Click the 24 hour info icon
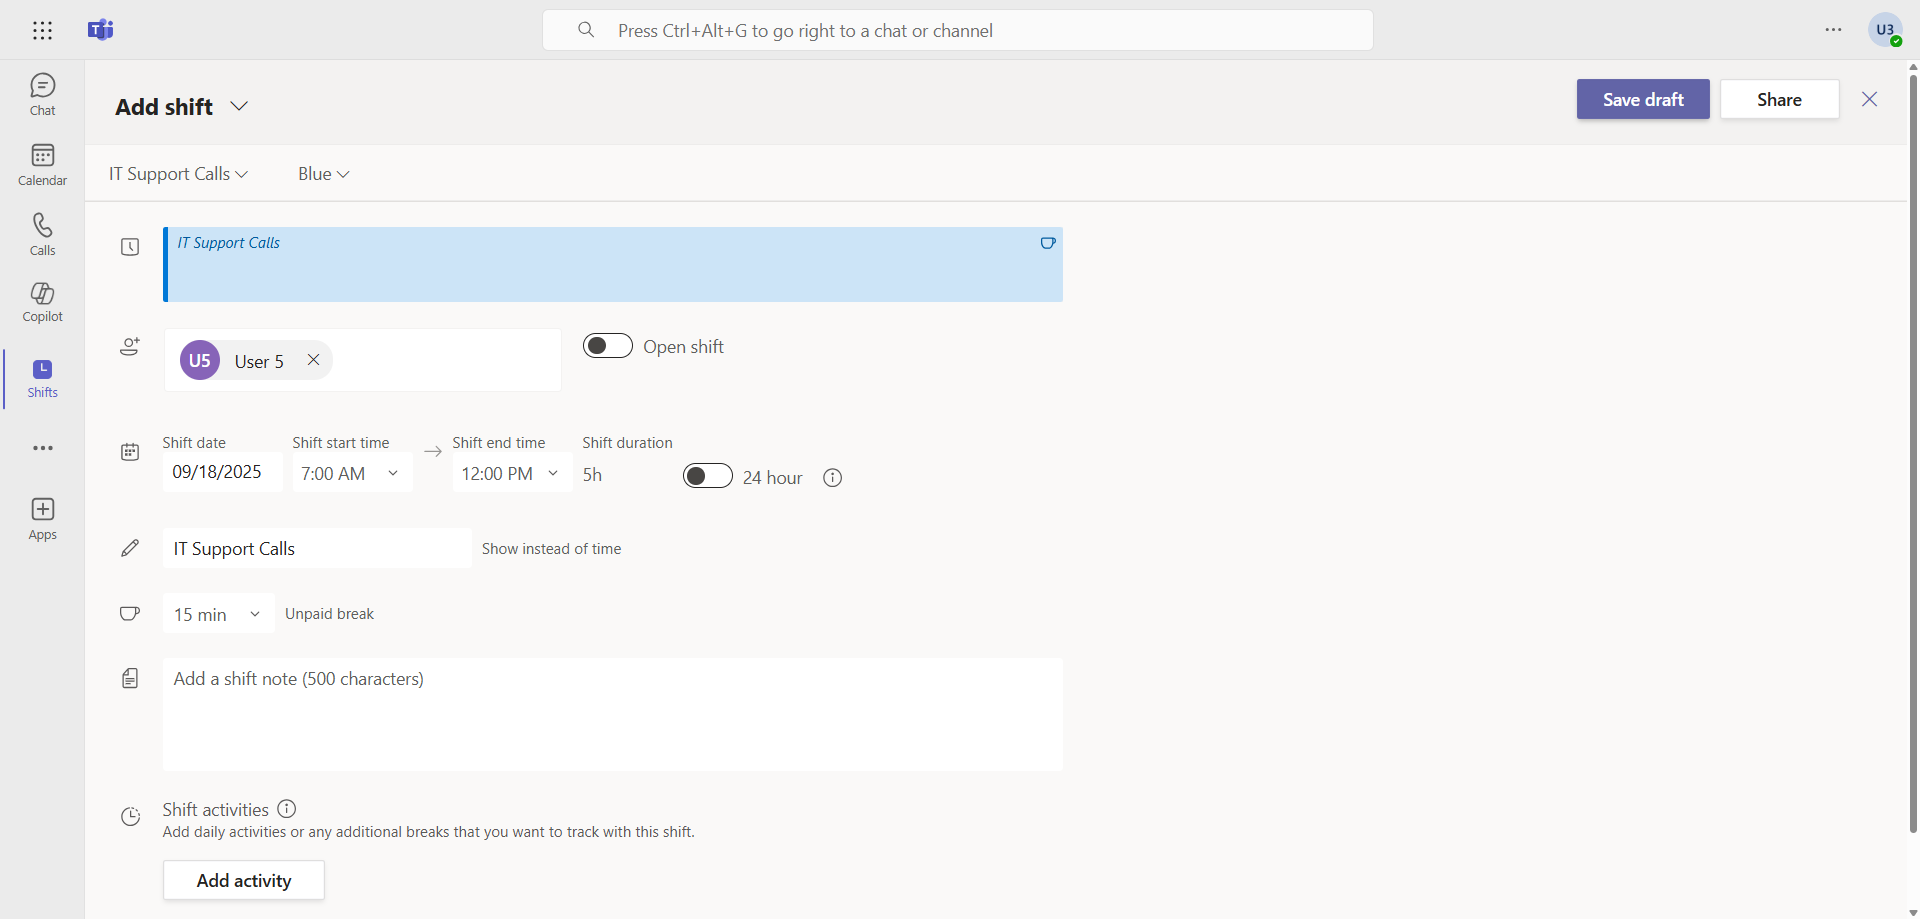The width and height of the screenshot is (1920, 919). [x=832, y=478]
